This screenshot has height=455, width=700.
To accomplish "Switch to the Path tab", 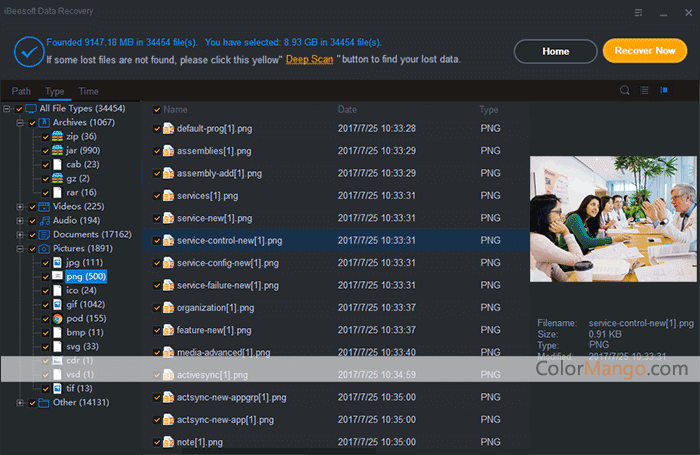I will point(21,91).
